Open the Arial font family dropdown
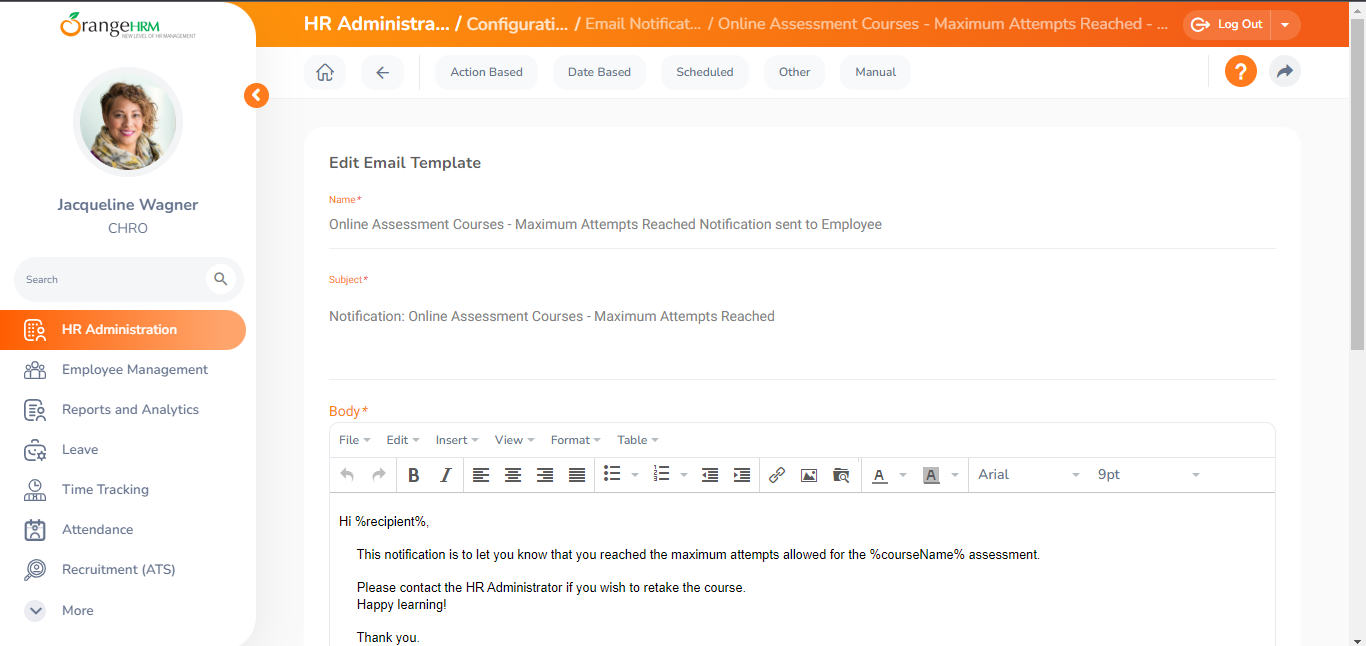Screen dimensions: 1366x646 click(1029, 475)
